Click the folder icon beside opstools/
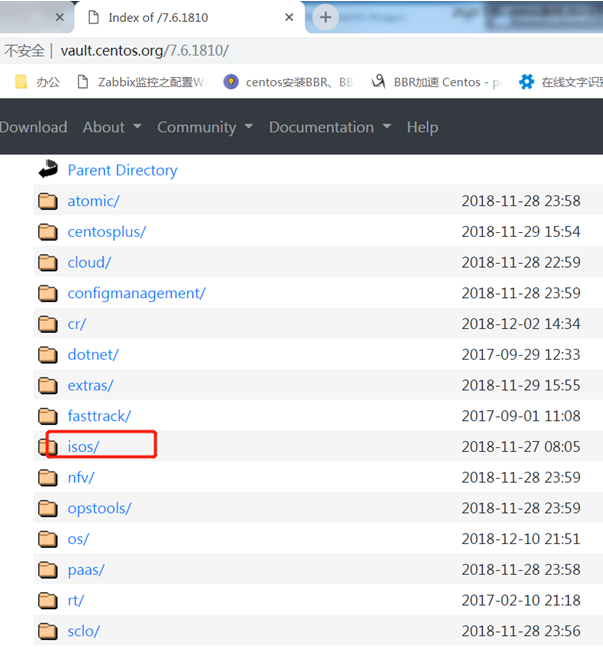 (48, 508)
